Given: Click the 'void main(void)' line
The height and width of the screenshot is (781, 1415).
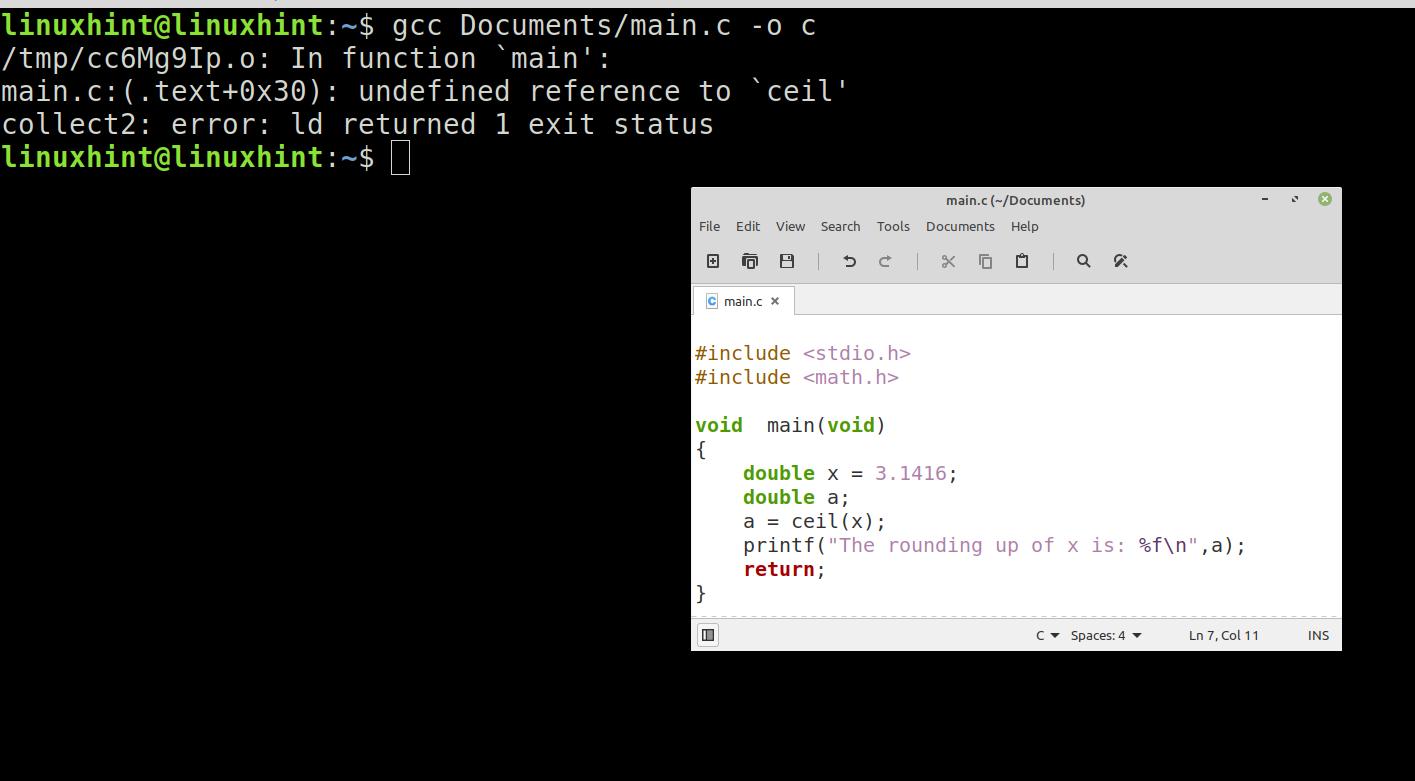Looking at the screenshot, I should point(790,425).
